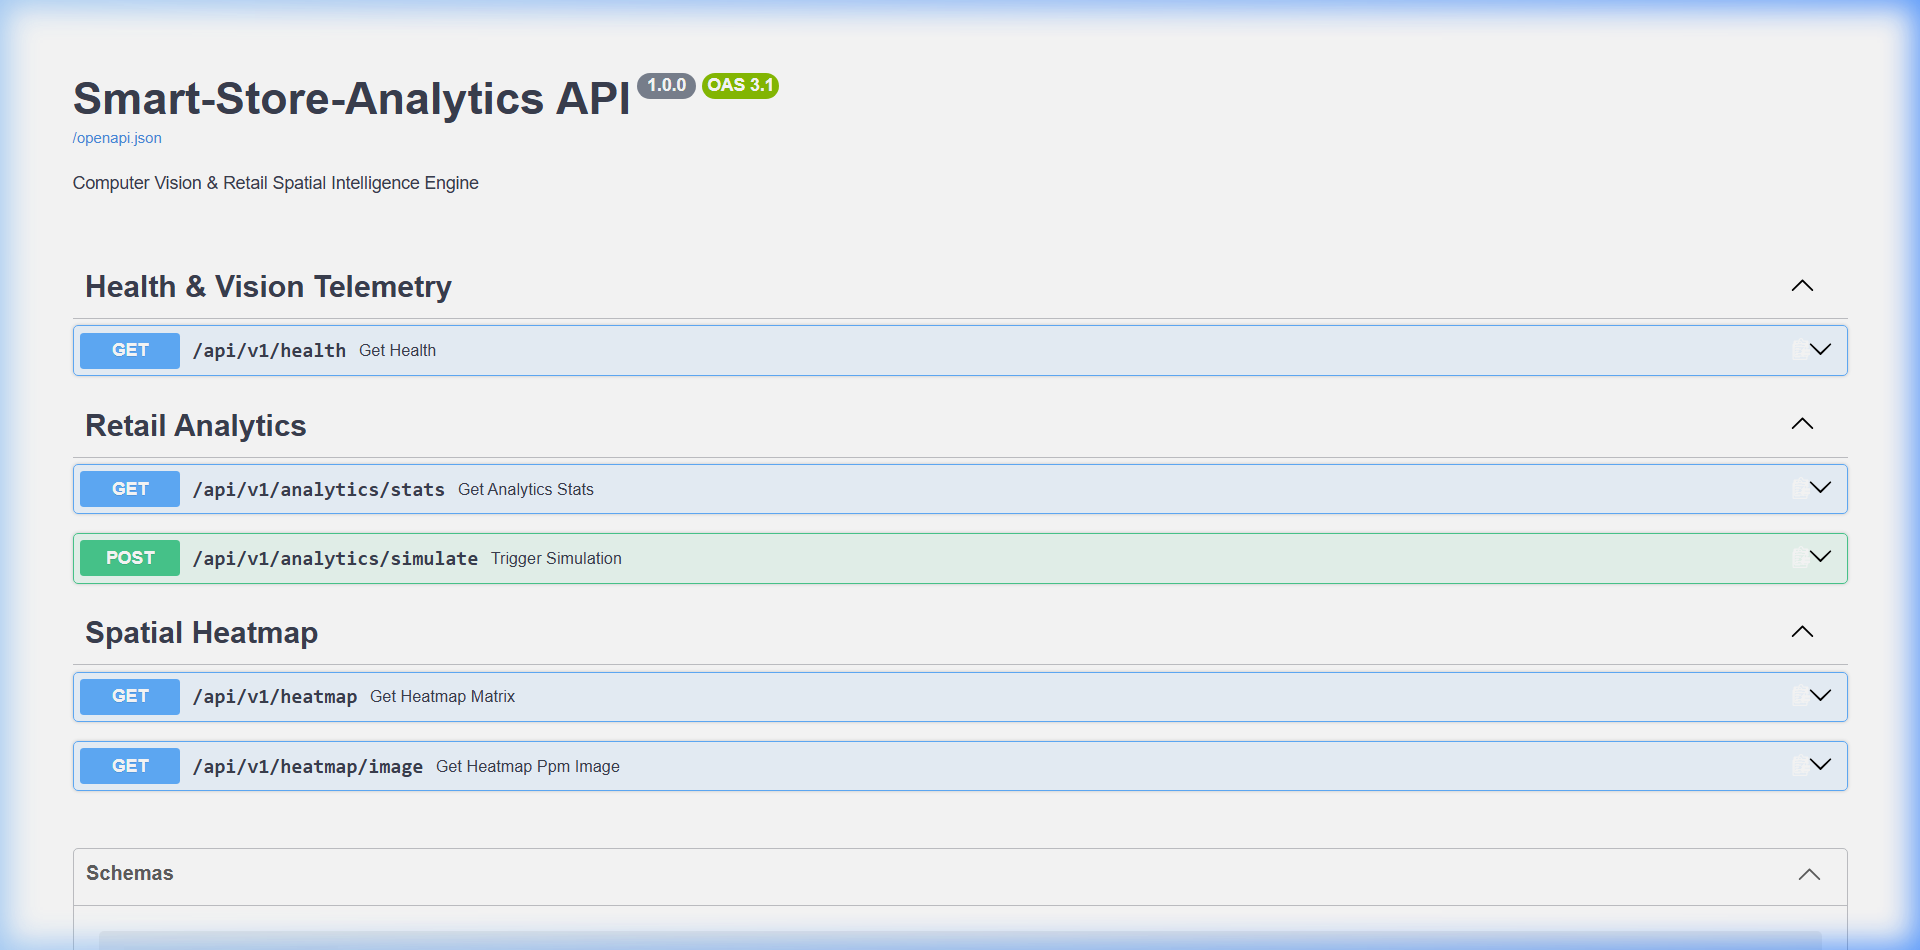Click the Retail Analytics tag heading
1920x950 pixels.
click(x=196, y=426)
